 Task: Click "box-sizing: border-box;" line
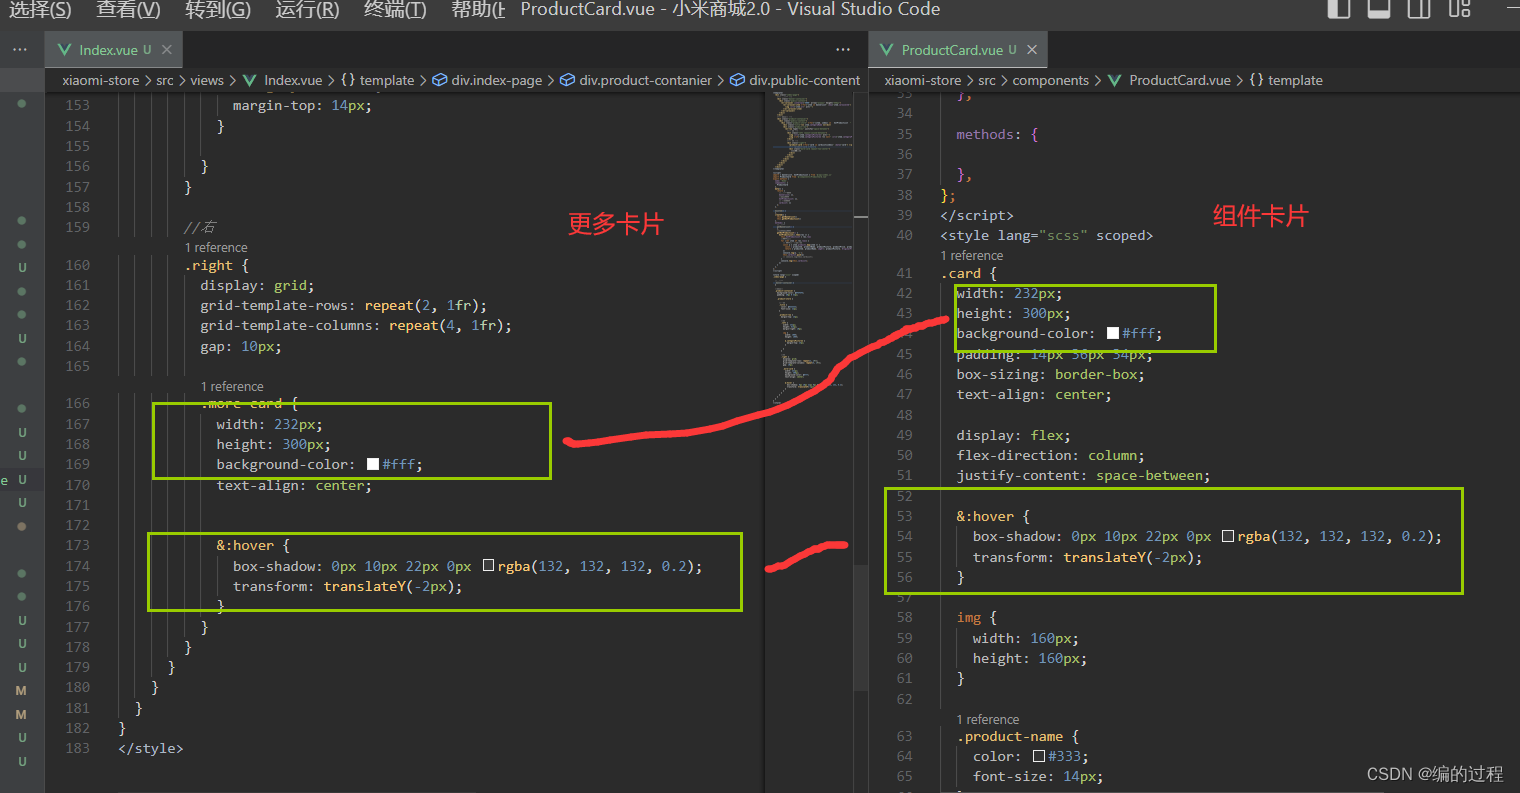pyautogui.click(x=1050, y=374)
